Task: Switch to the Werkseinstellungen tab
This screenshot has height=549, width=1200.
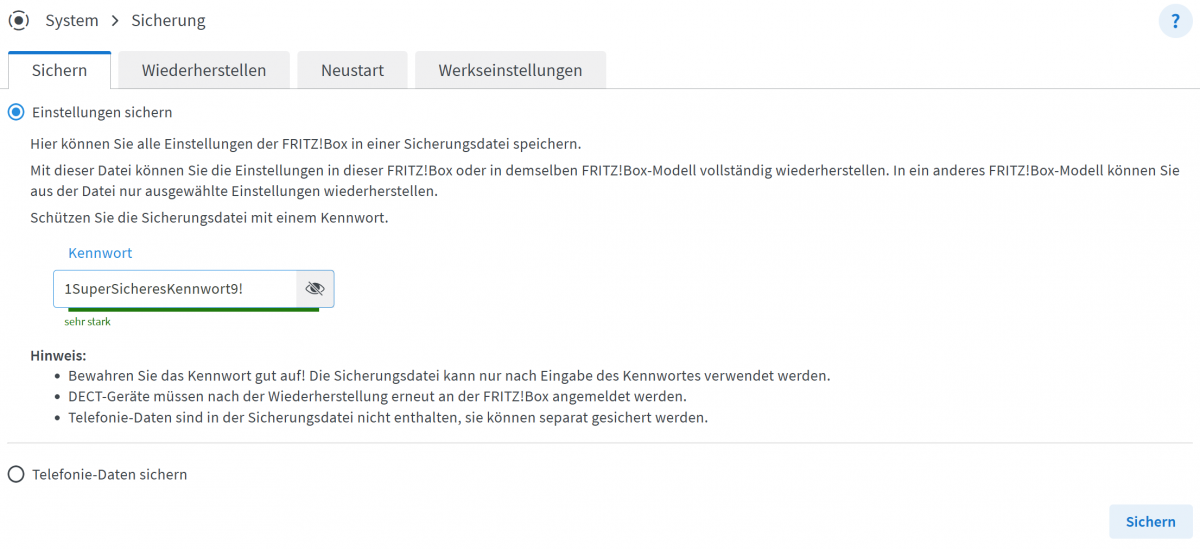Action: (x=510, y=70)
